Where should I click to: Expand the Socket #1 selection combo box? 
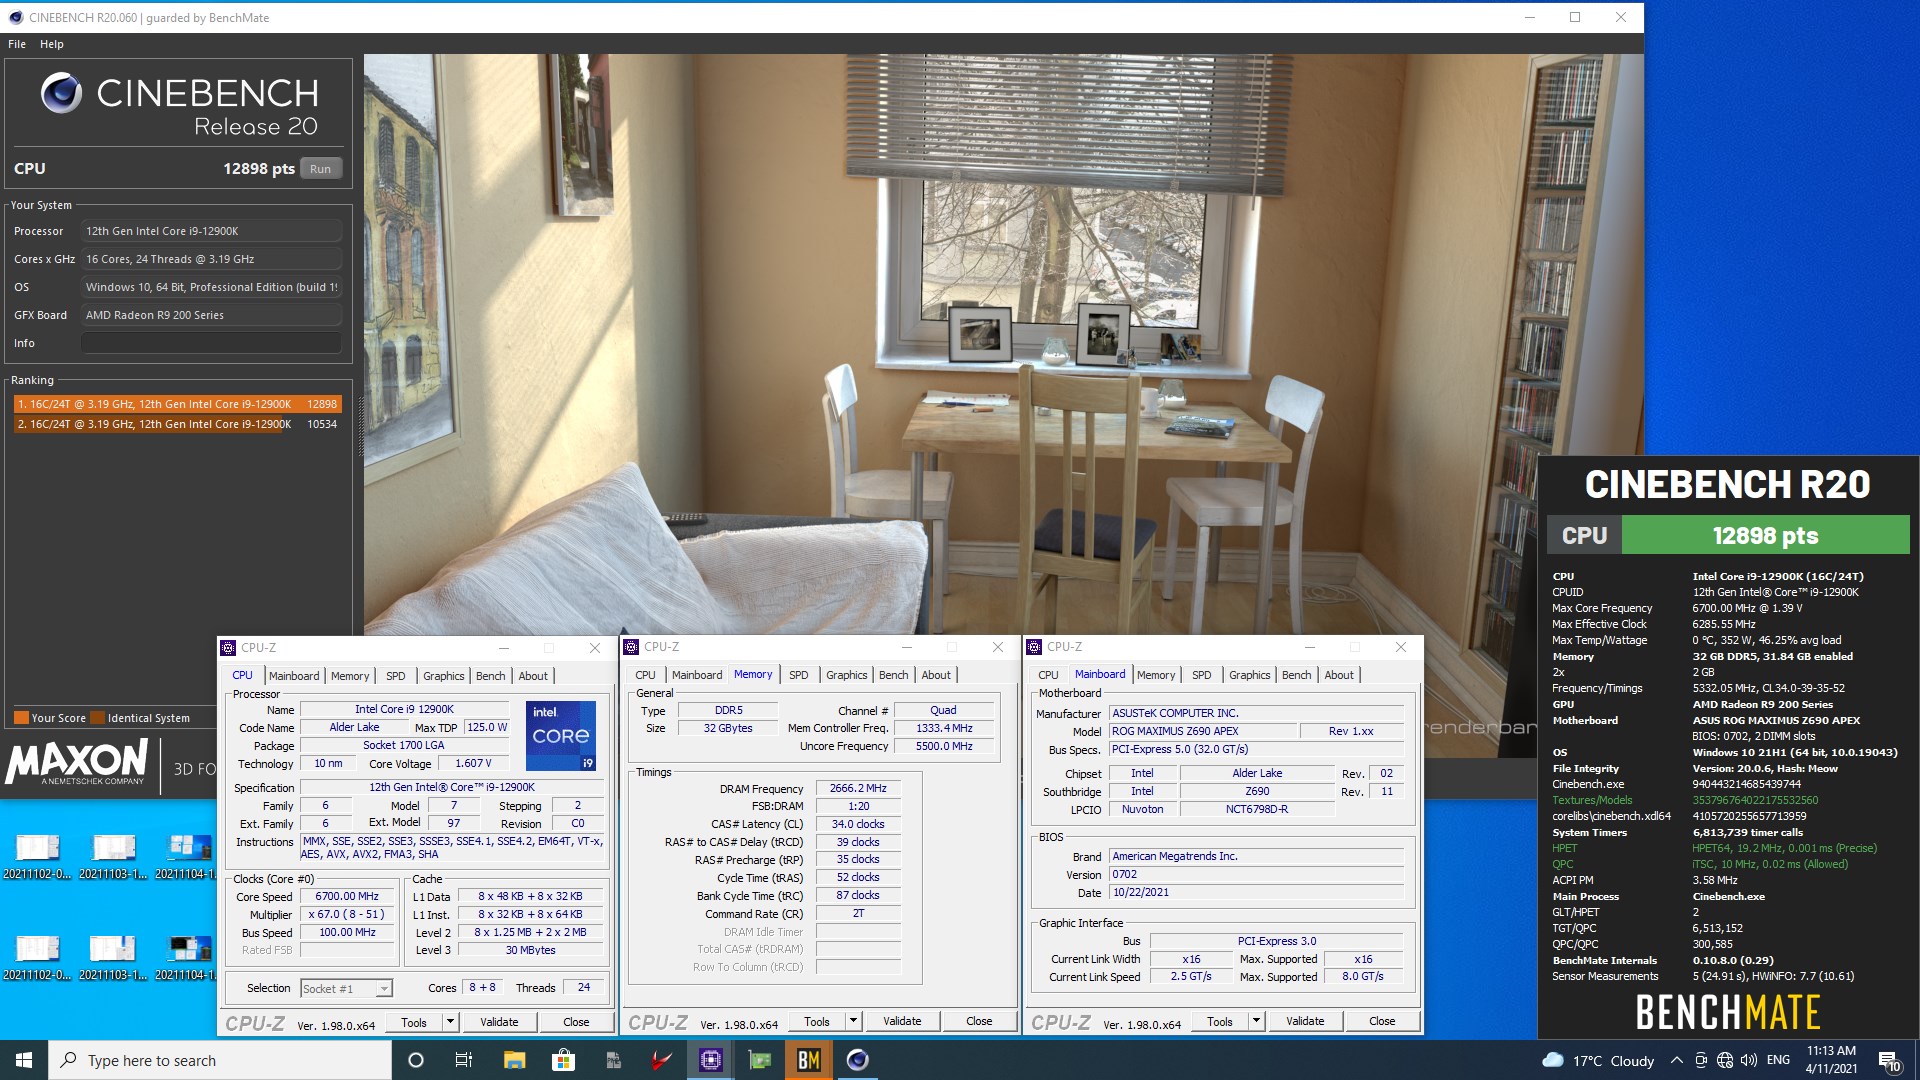pos(346,988)
